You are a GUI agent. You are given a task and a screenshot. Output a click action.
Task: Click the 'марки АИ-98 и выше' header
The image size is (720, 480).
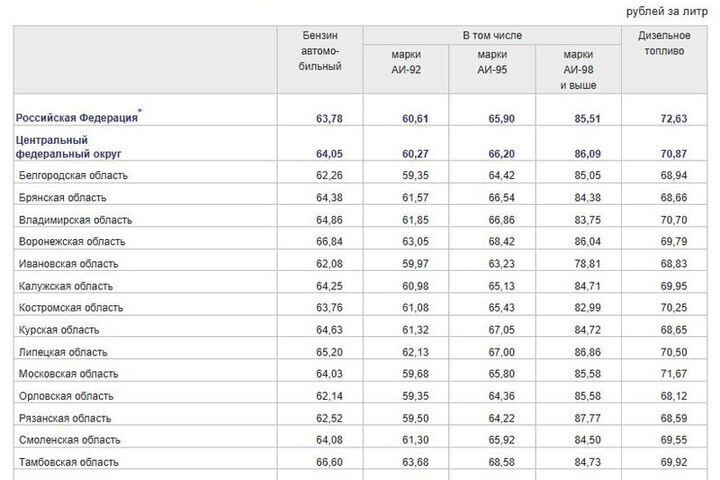[578, 70]
